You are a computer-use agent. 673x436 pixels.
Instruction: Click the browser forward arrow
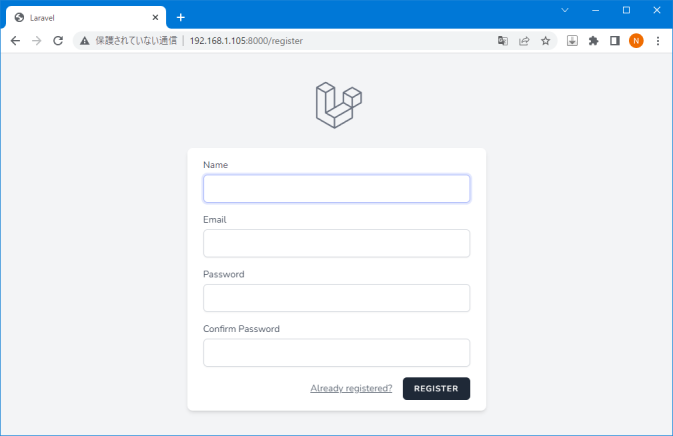37,41
